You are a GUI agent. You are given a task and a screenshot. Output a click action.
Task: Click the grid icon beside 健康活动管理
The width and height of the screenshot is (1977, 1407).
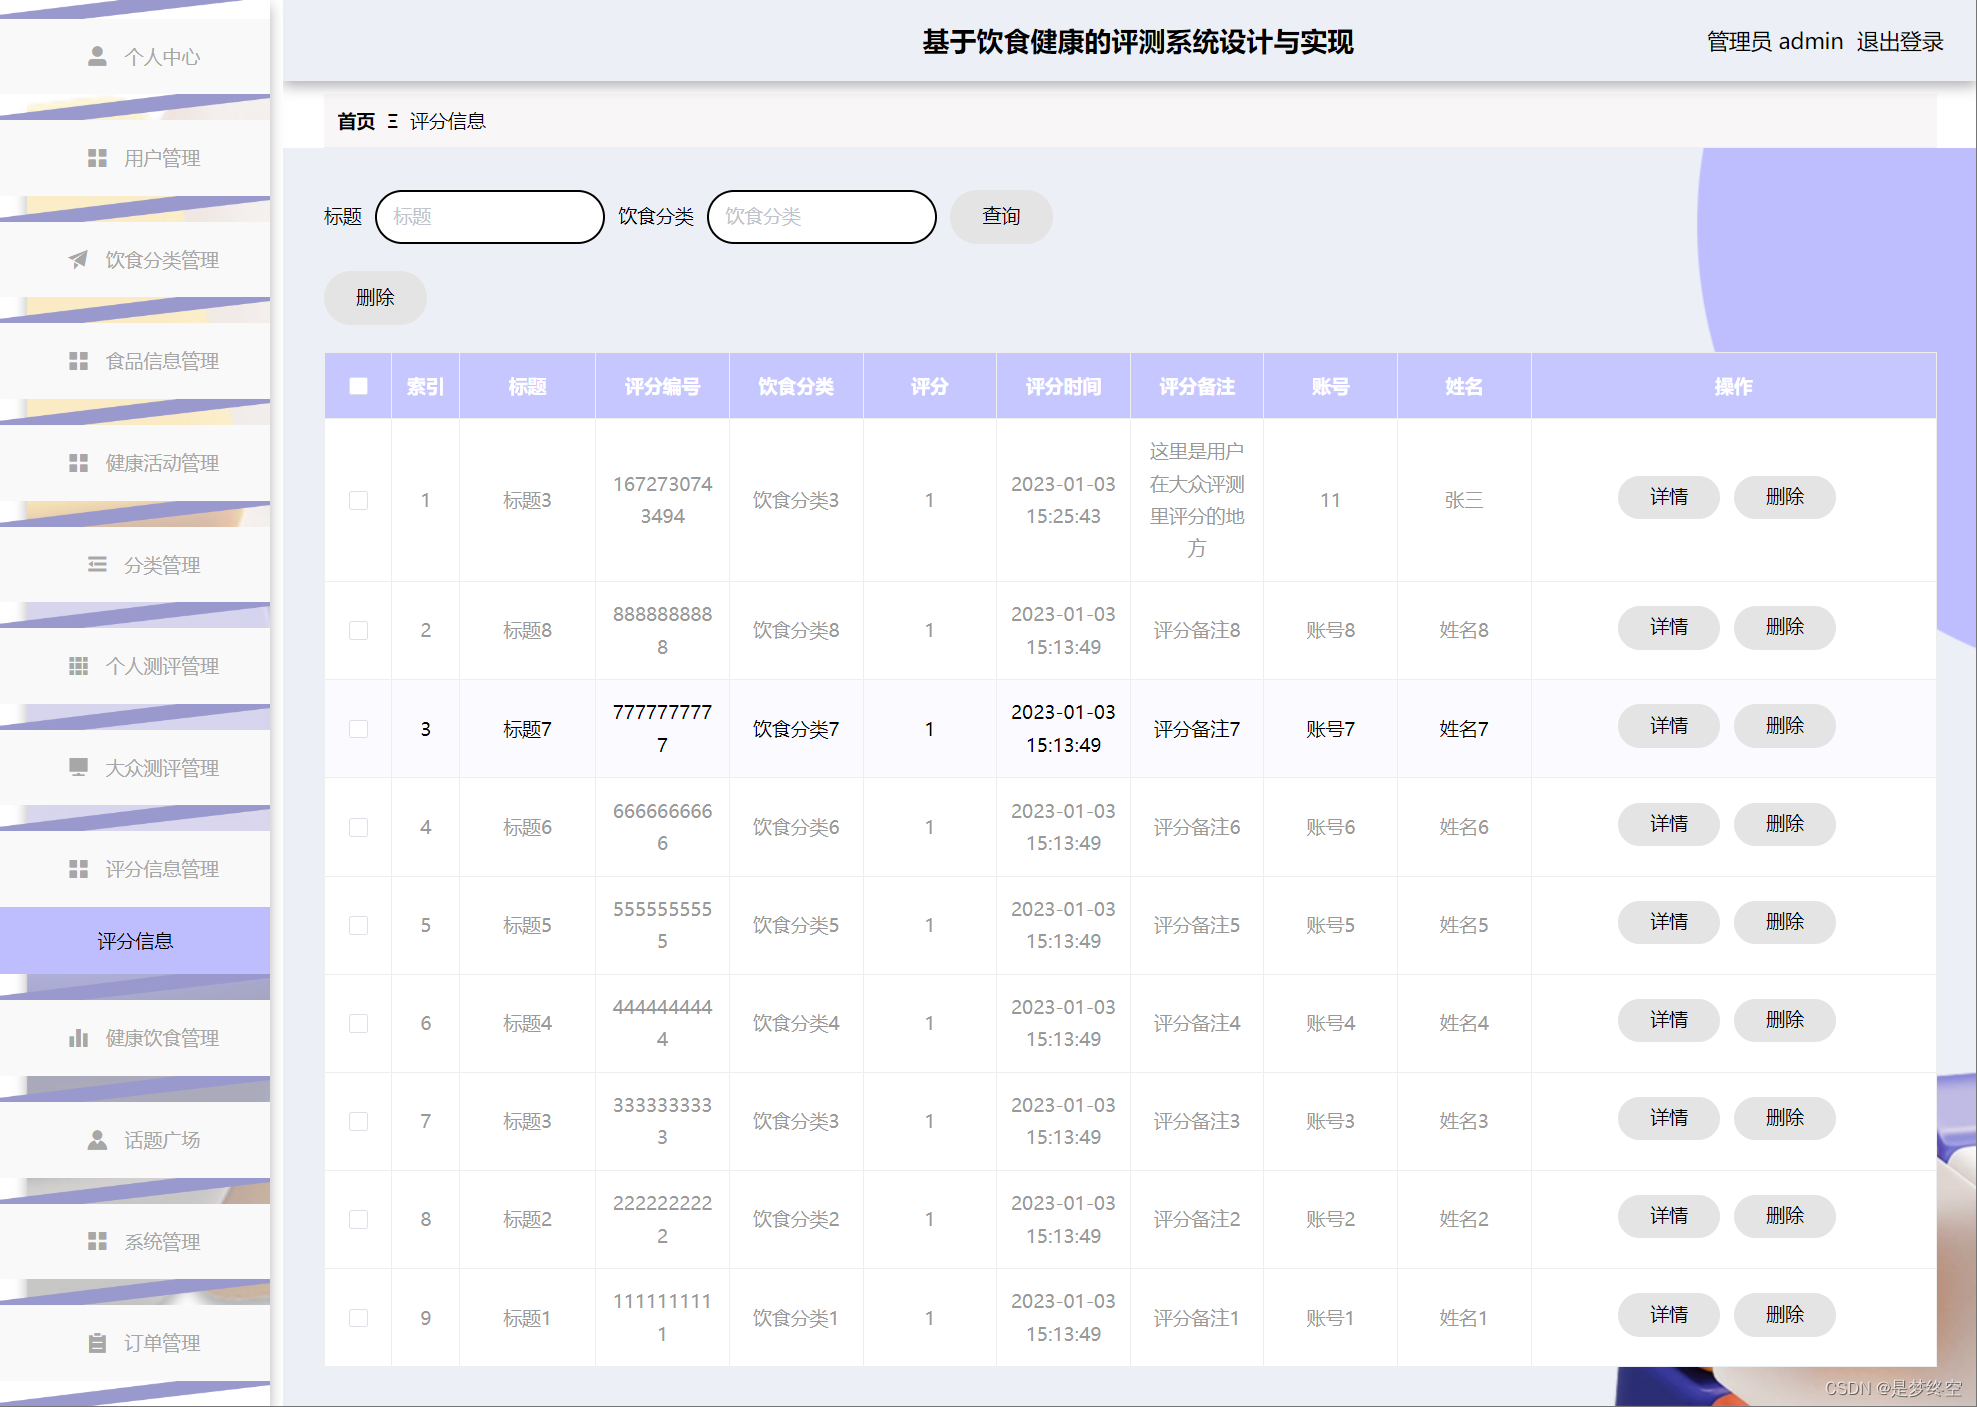coord(78,463)
